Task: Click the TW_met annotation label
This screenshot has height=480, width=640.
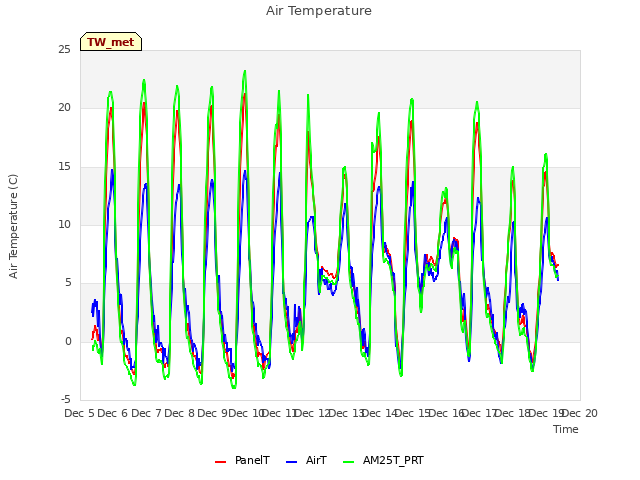Action: click(x=111, y=42)
